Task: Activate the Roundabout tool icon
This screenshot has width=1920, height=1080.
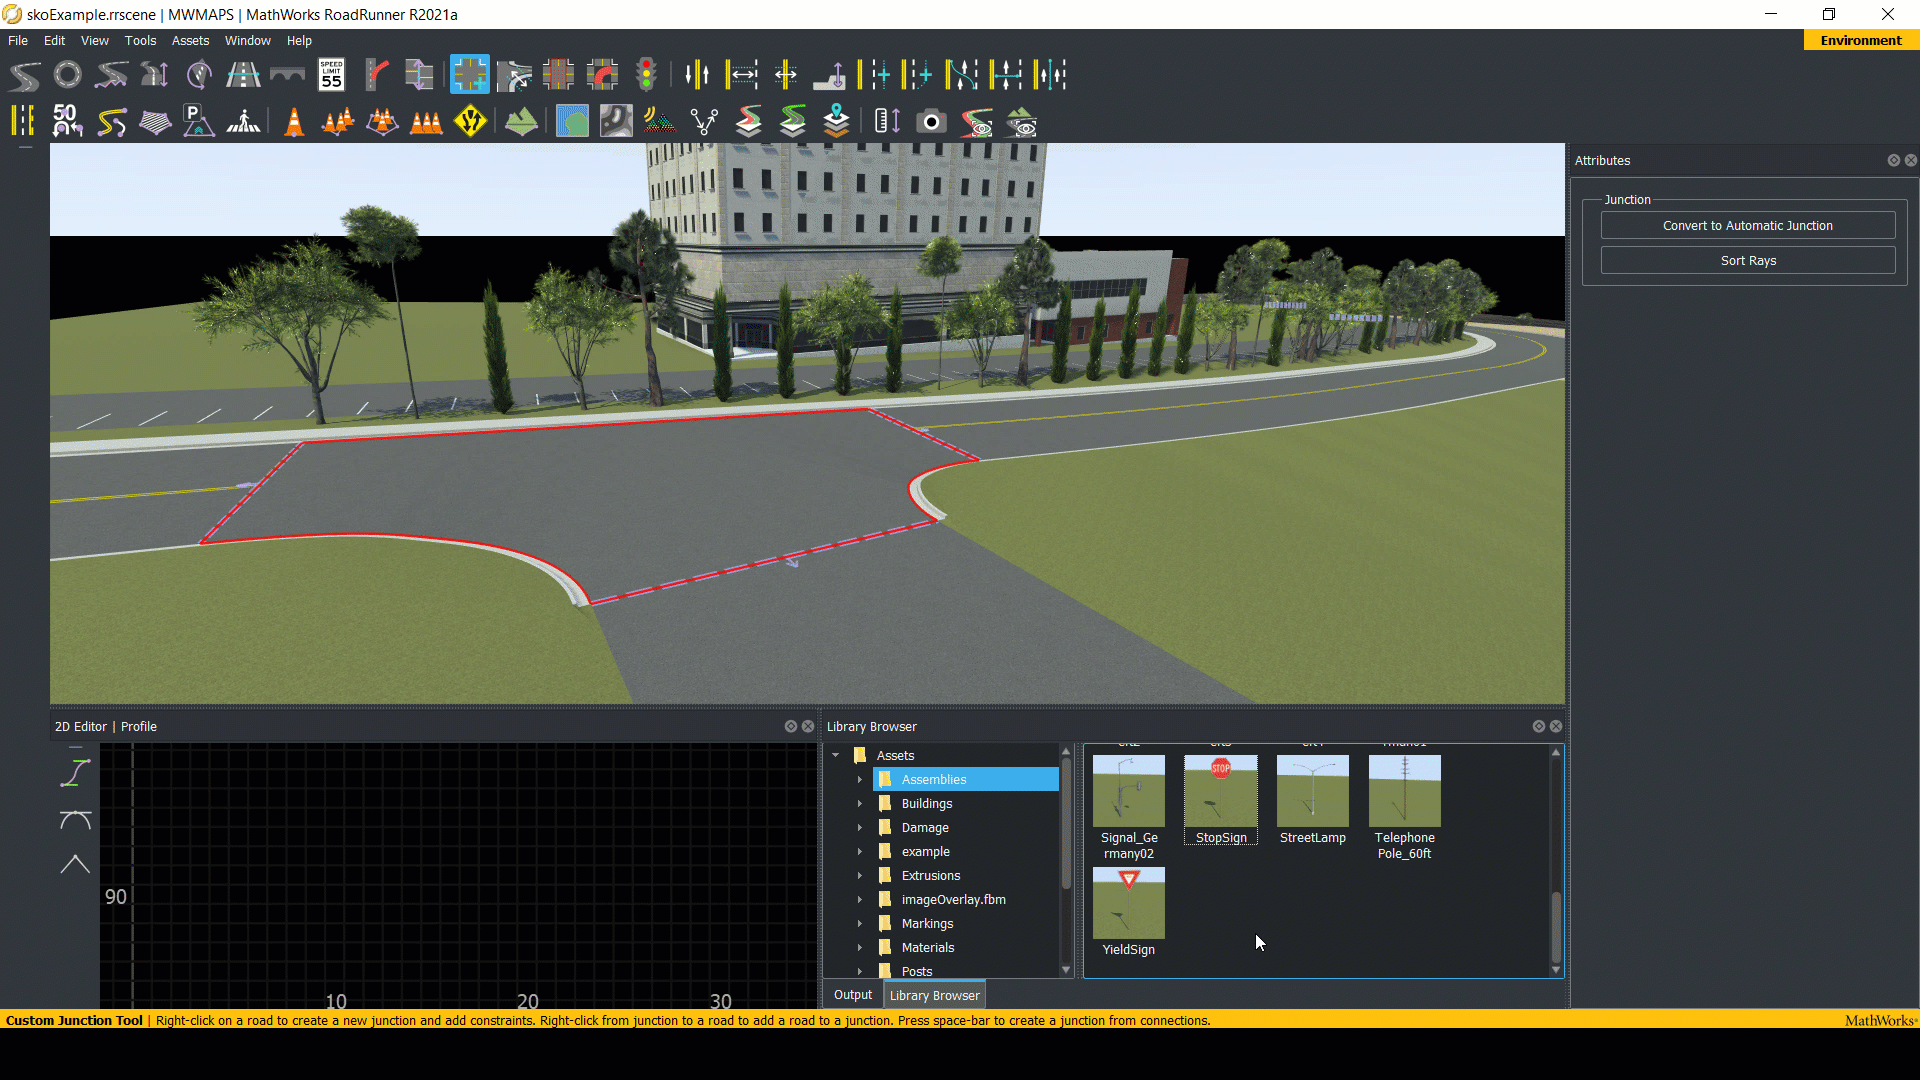Action: point(67,74)
